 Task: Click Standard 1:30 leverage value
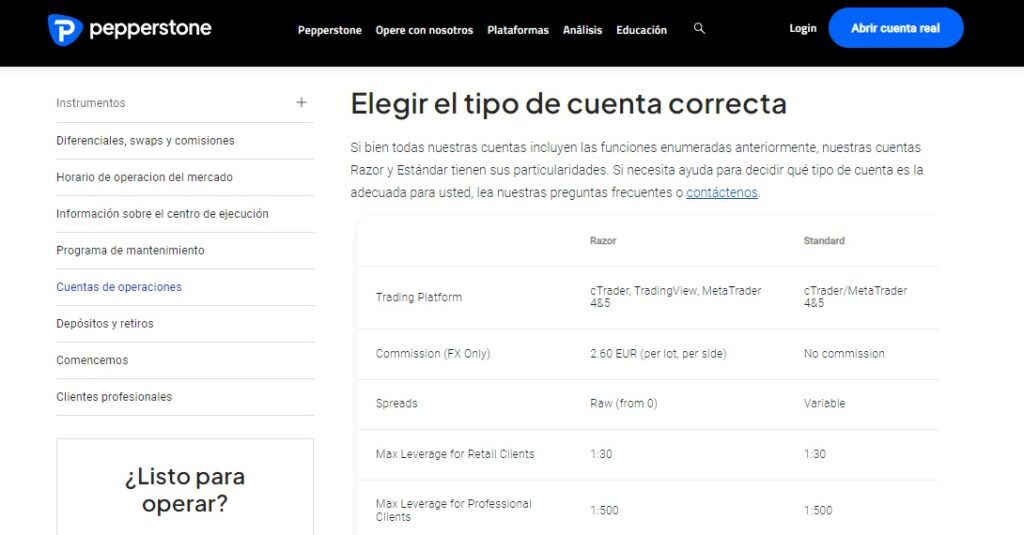tap(814, 454)
